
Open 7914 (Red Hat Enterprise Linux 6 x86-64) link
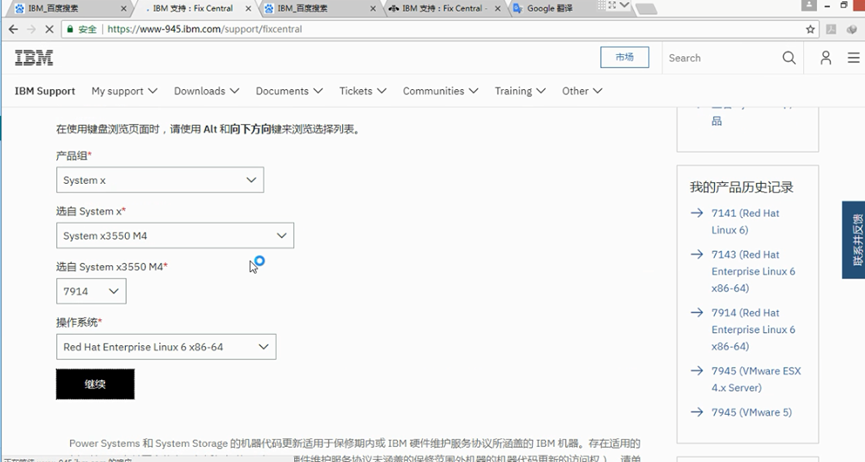click(x=753, y=330)
